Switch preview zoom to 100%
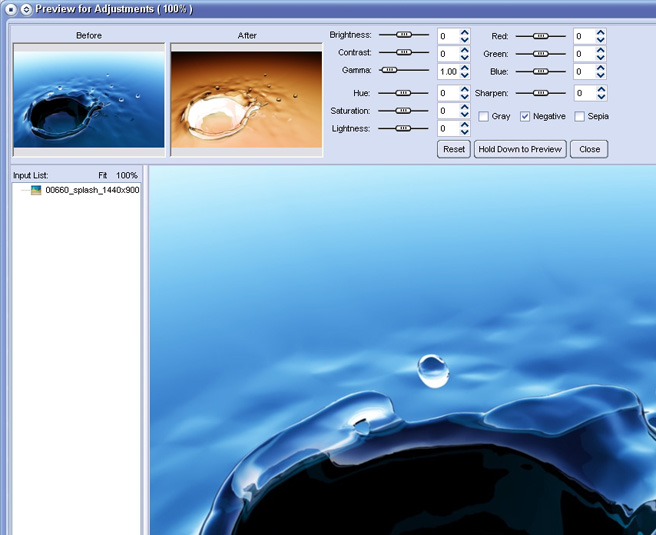 pyautogui.click(x=127, y=175)
